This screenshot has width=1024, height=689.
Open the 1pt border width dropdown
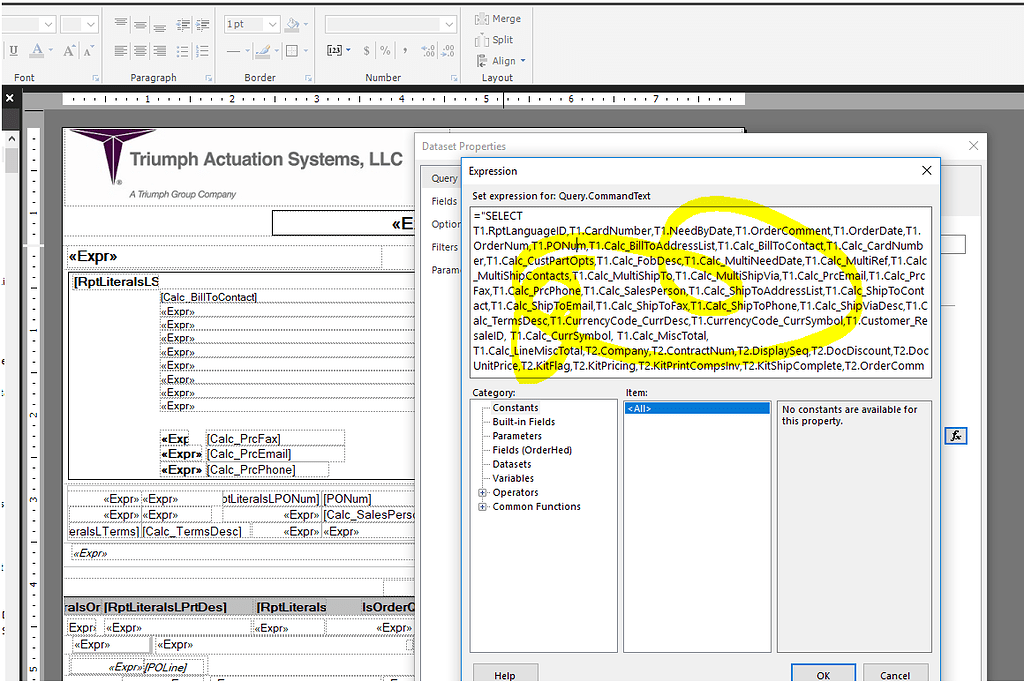(x=273, y=23)
